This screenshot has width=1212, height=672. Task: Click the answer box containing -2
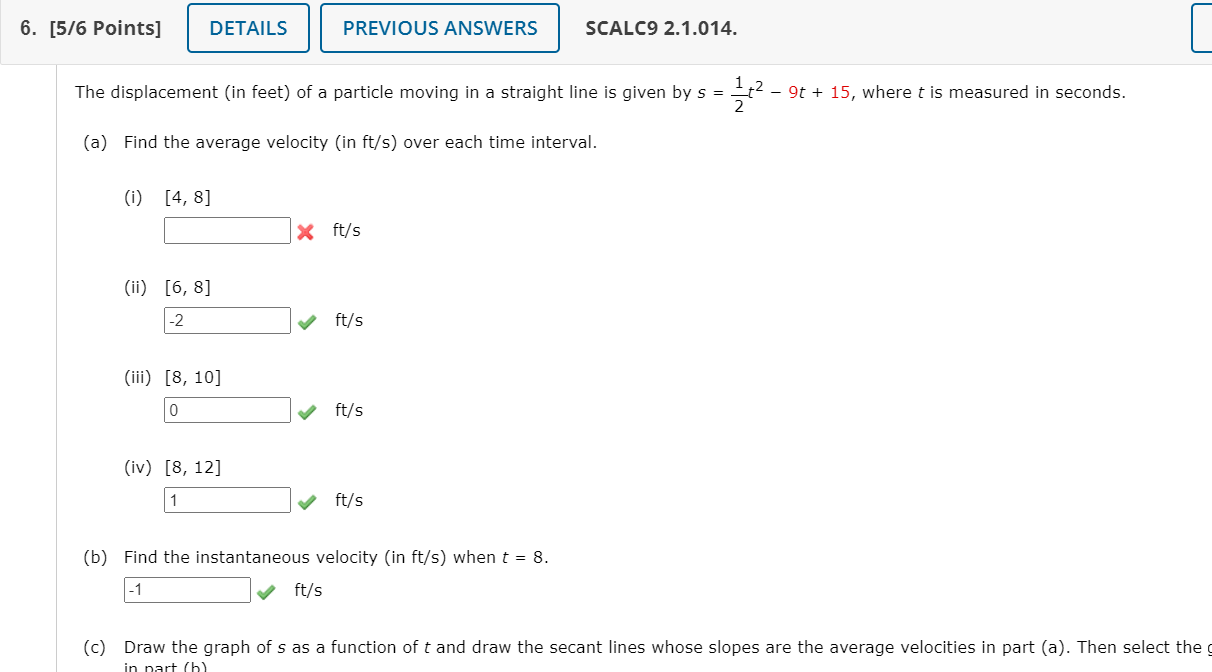(x=227, y=320)
